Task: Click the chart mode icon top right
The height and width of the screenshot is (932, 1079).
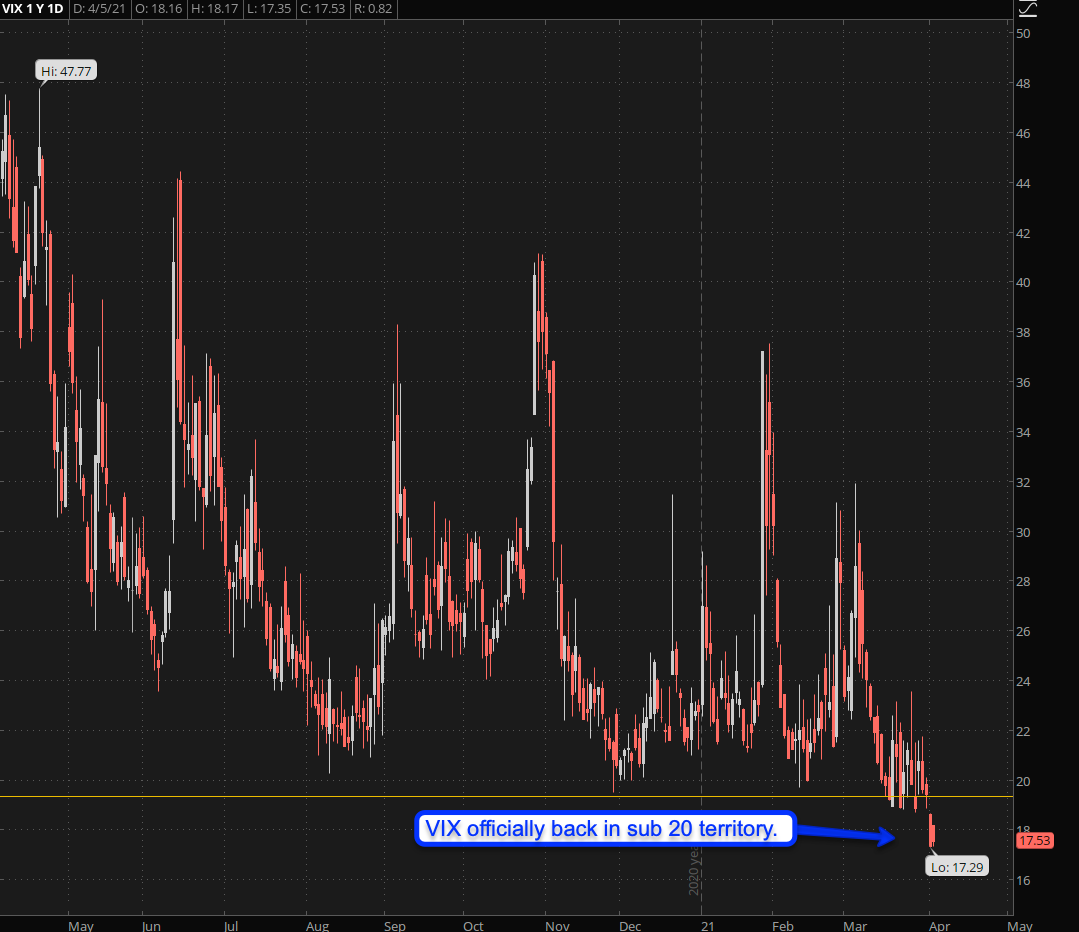Action: 1027,9
